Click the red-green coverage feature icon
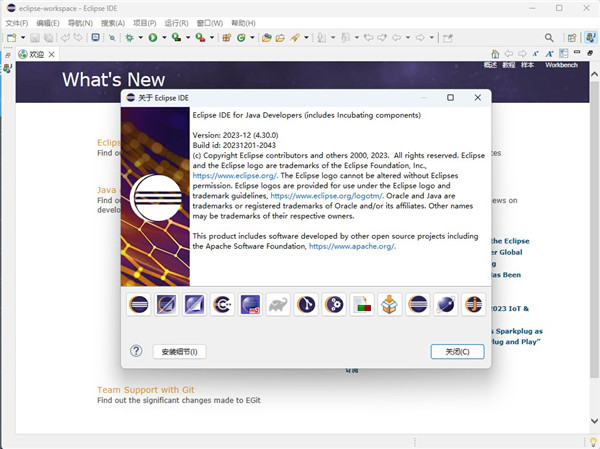Screen dimensions: 600x449 pyautogui.click(x=362, y=305)
